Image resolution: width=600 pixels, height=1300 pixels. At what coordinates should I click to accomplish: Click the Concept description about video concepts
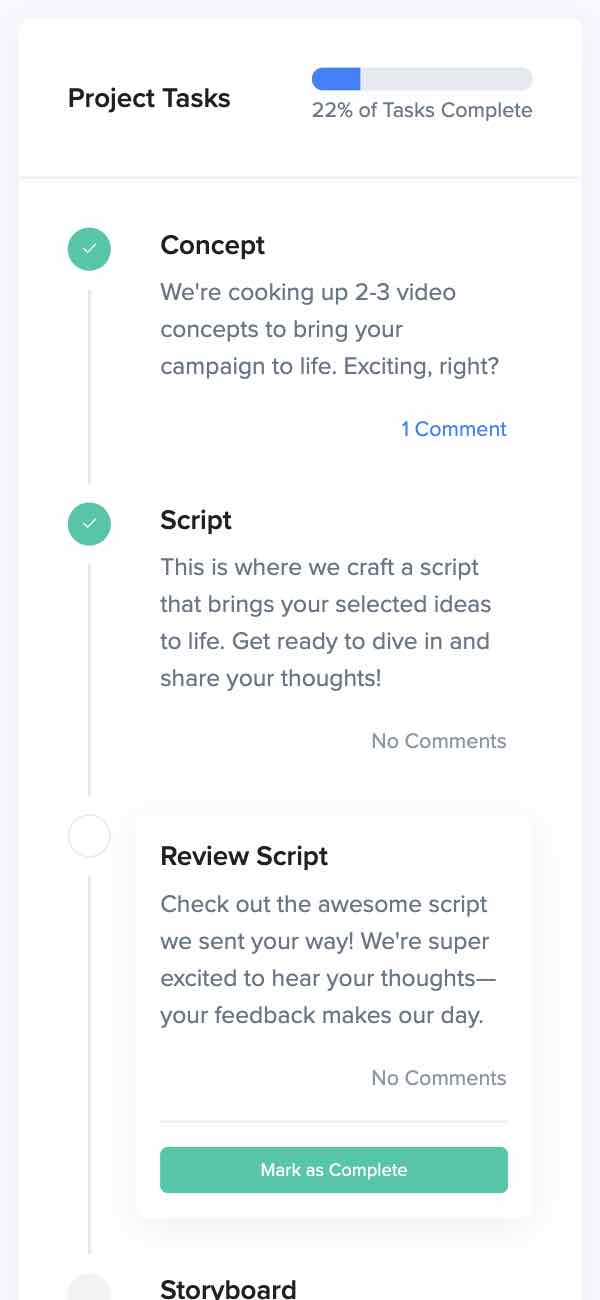point(329,330)
